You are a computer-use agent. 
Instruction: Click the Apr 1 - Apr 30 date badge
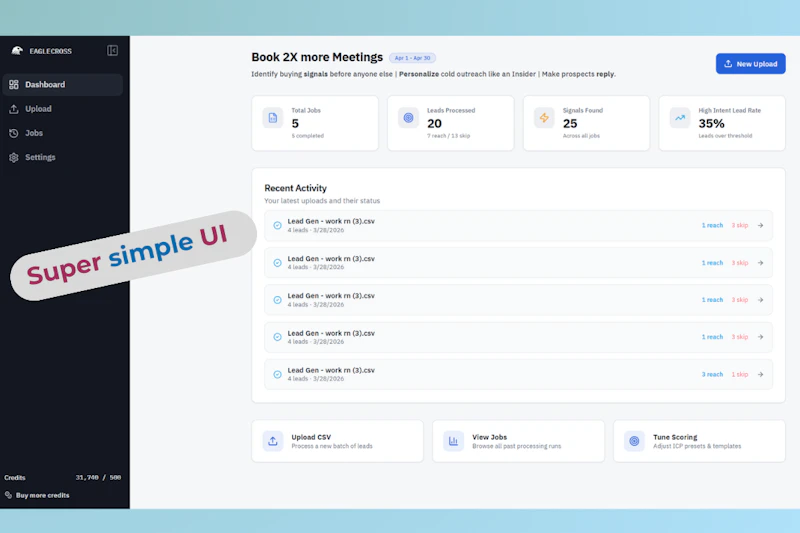point(412,58)
